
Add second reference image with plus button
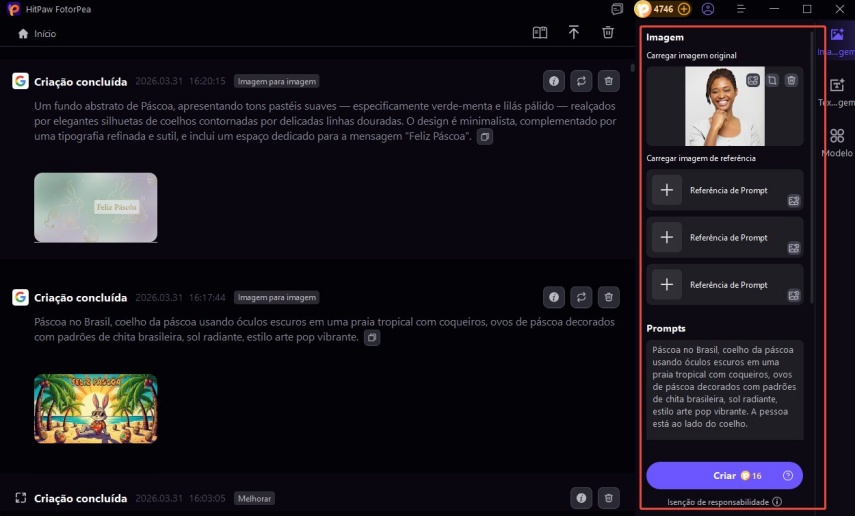[x=667, y=237]
